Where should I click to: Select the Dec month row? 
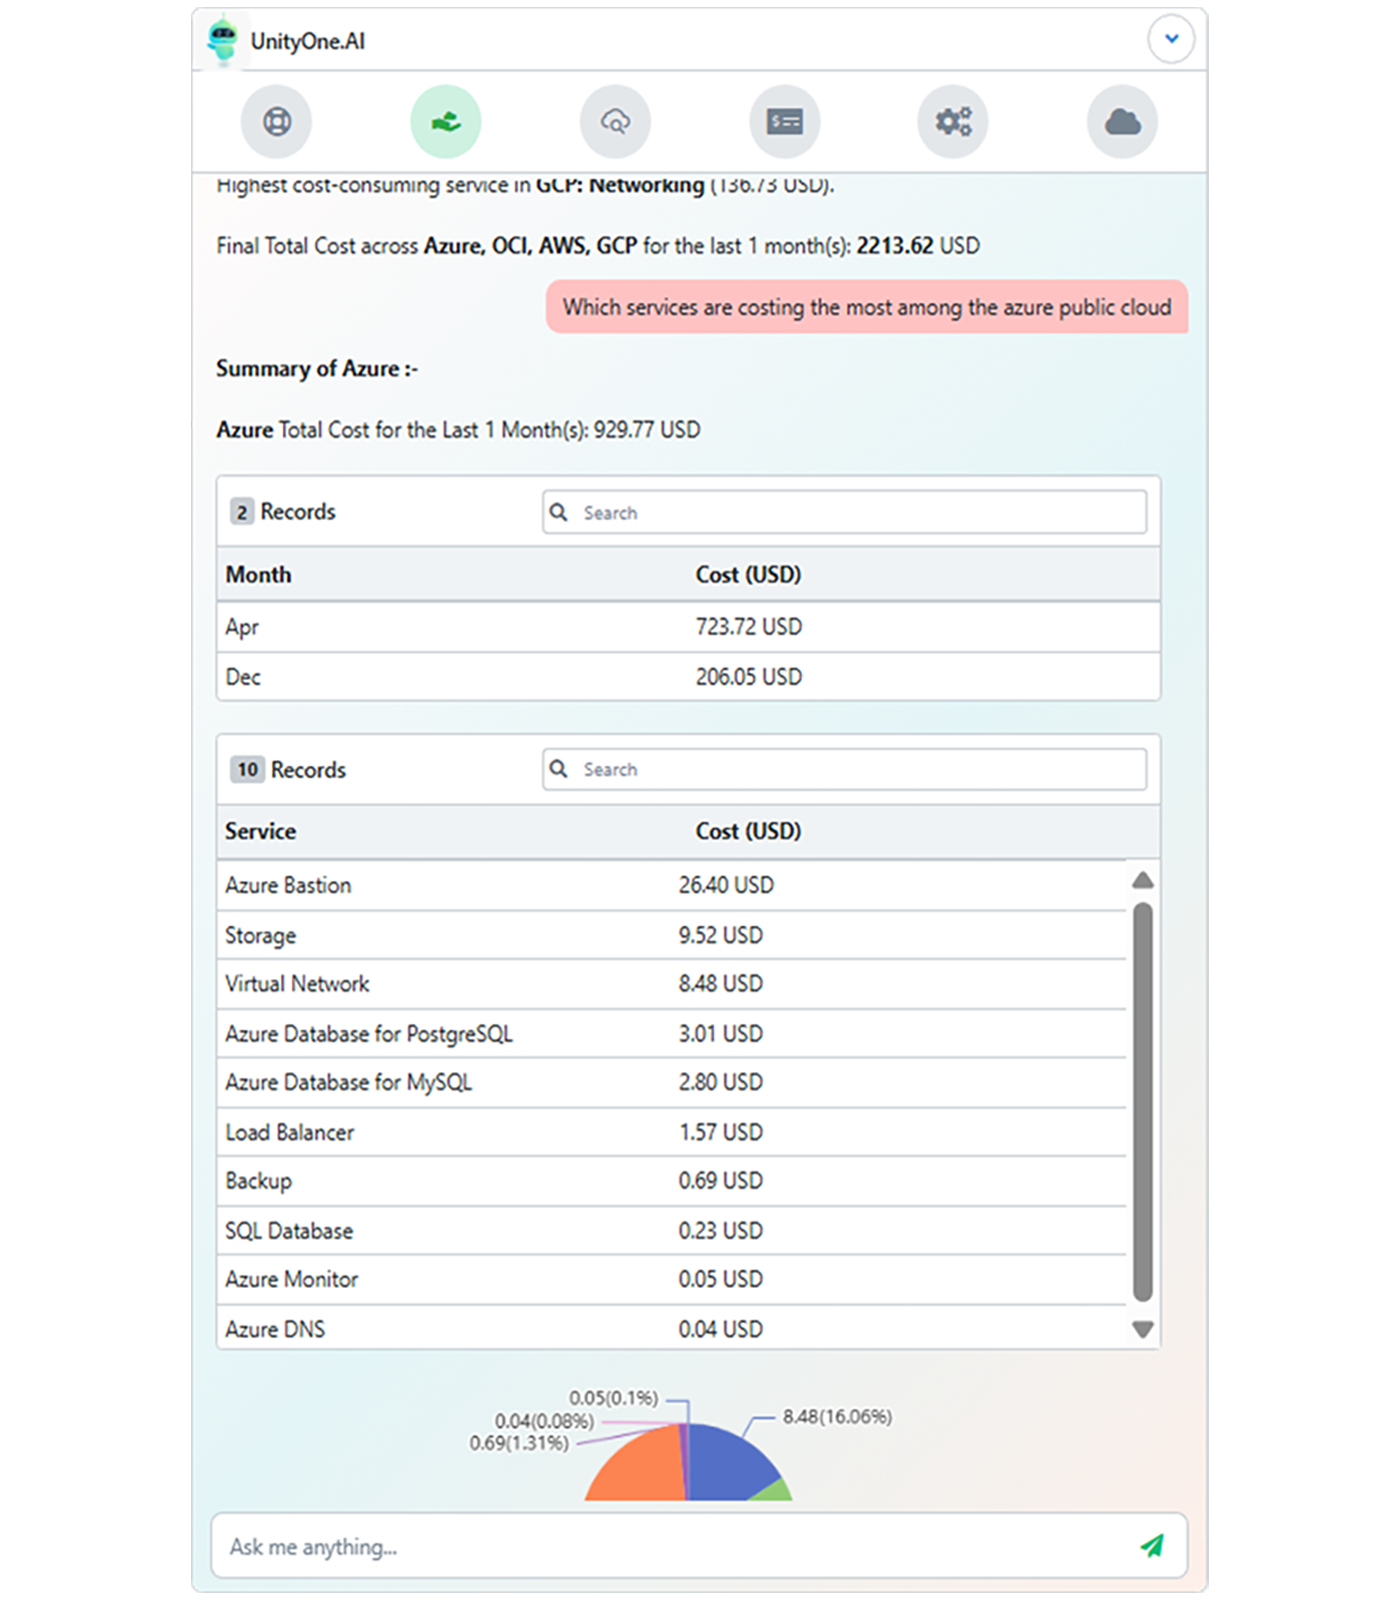[688, 677]
